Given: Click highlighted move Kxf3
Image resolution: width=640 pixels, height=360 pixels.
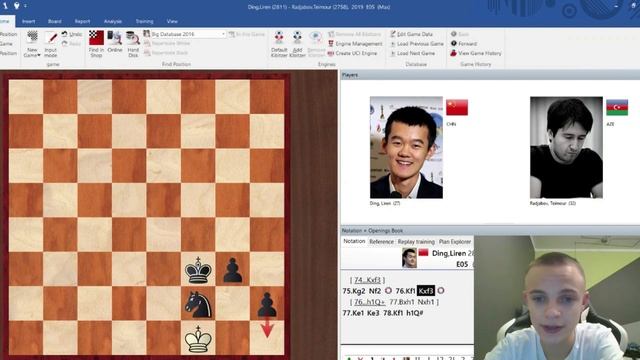Looking at the screenshot, I should coord(426,291).
